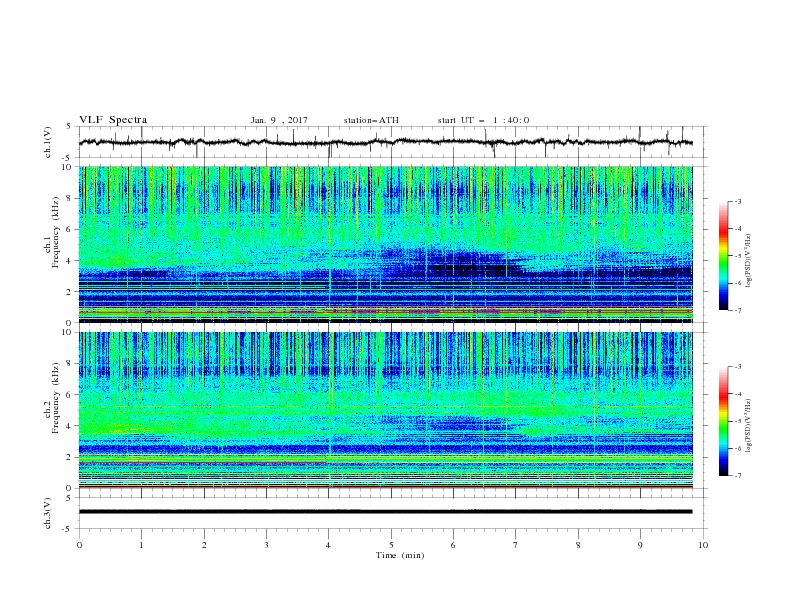Select the ch.2 colorbar "log(PSD)(V²/Hz)" label
The height and width of the screenshot is (612, 792).
pos(749,426)
